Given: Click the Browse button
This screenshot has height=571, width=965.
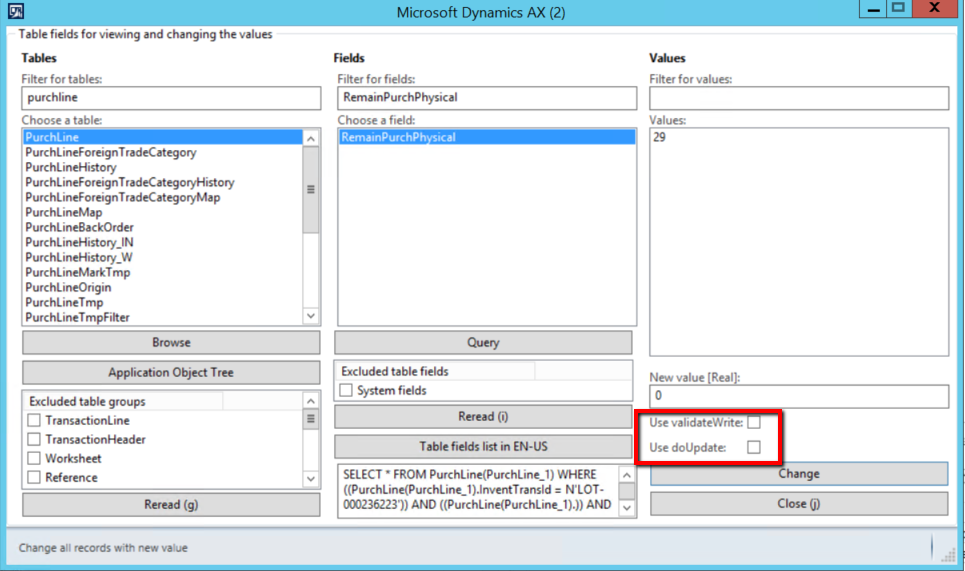Looking at the screenshot, I should tap(171, 343).
